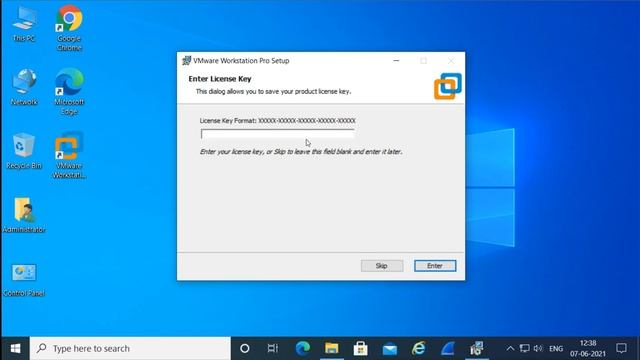Screen dimensions: 640x360
Task: Click the Enter button to submit key
Action: click(435, 266)
